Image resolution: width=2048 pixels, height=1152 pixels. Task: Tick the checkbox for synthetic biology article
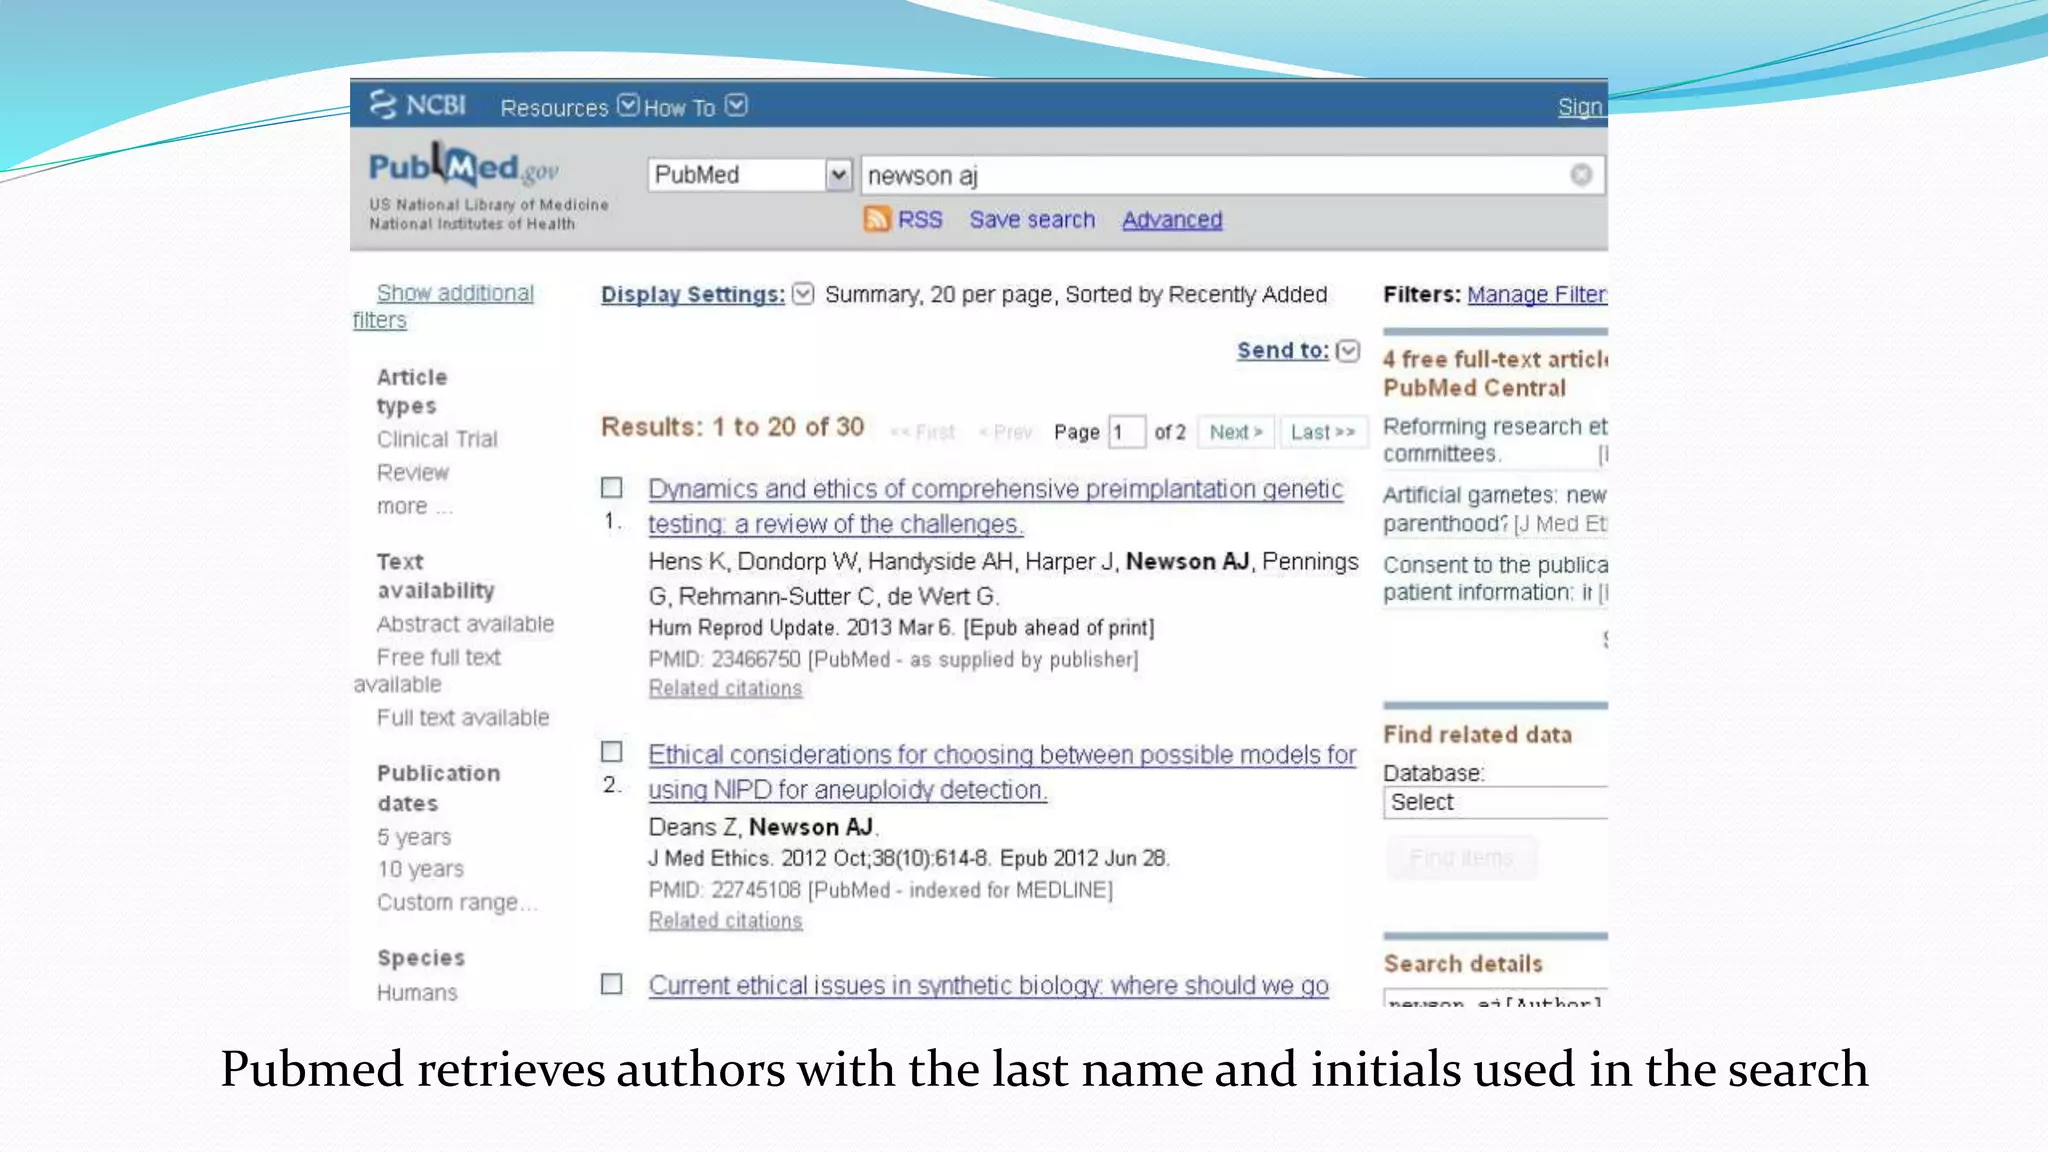tap(611, 984)
